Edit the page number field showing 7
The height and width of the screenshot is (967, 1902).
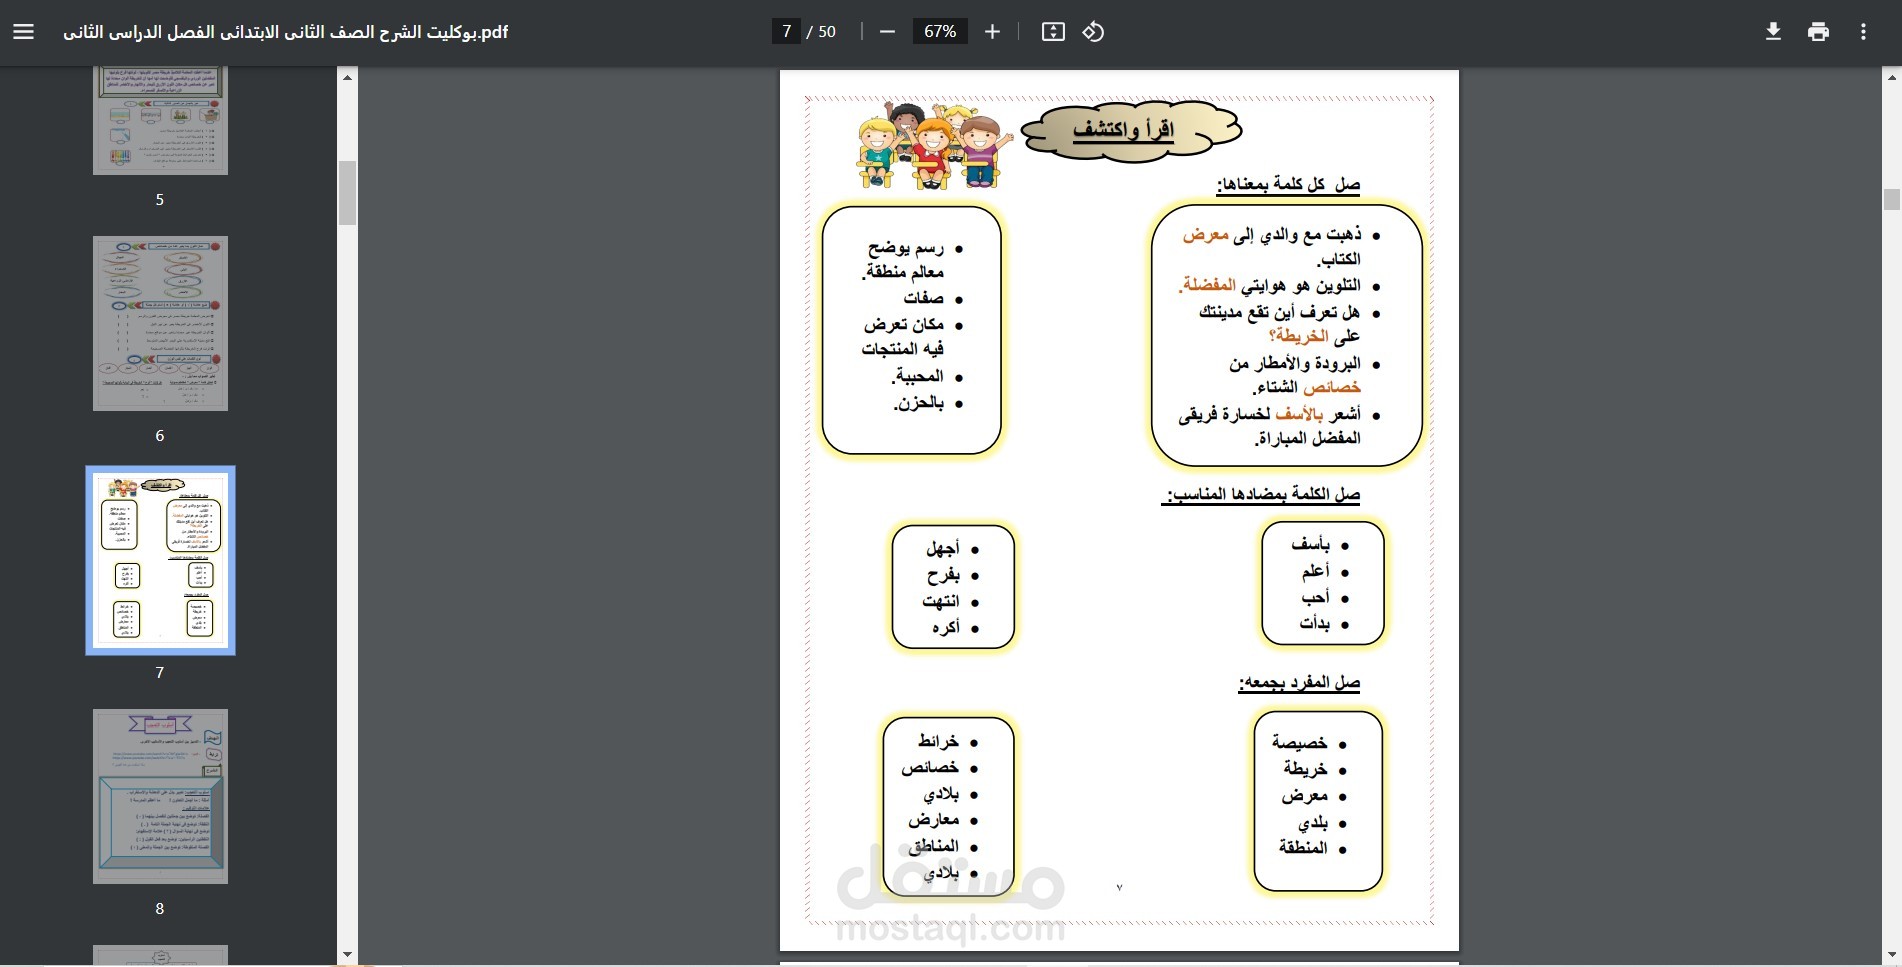tap(786, 32)
